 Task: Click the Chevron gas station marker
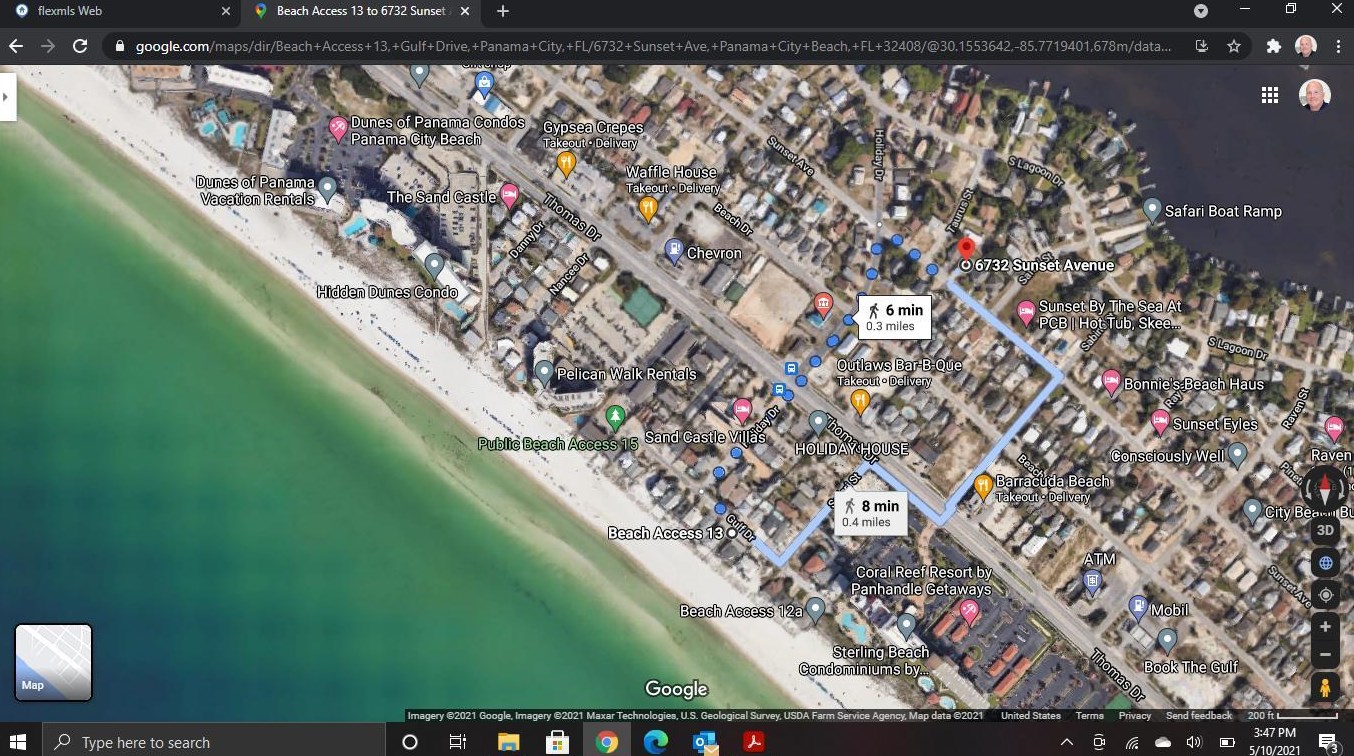675,249
